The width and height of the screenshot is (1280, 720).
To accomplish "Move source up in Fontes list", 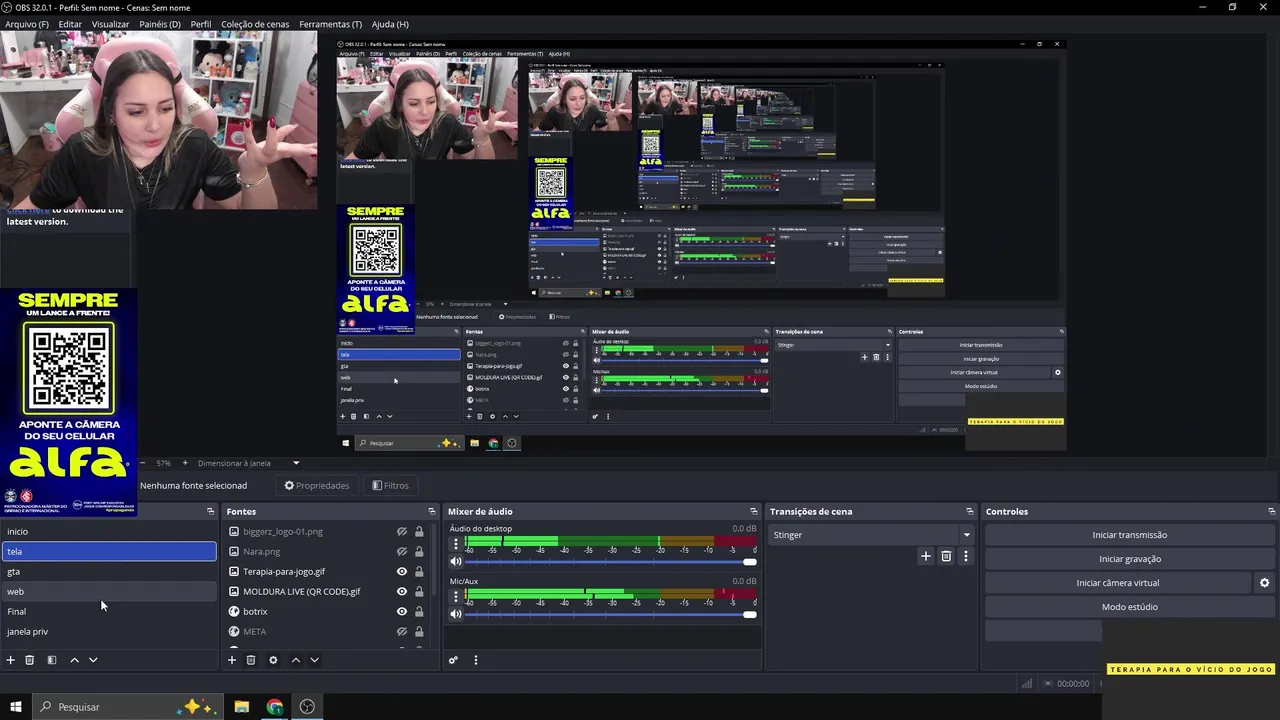I will [x=295, y=660].
